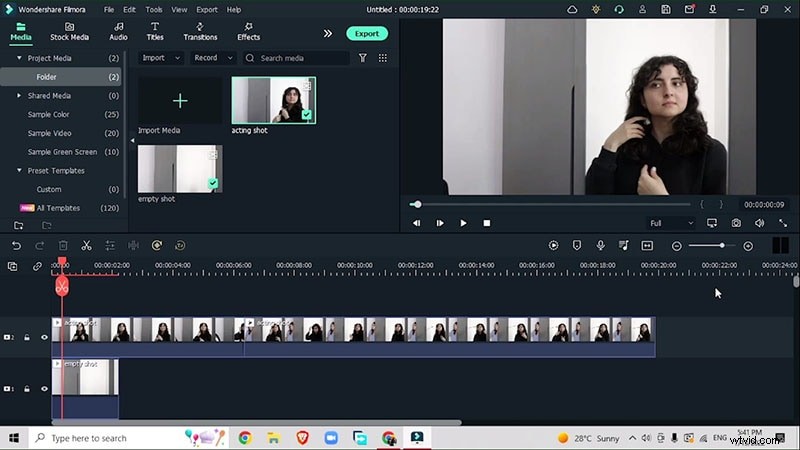Stop playback with the square button

click(x=487, y=223)
